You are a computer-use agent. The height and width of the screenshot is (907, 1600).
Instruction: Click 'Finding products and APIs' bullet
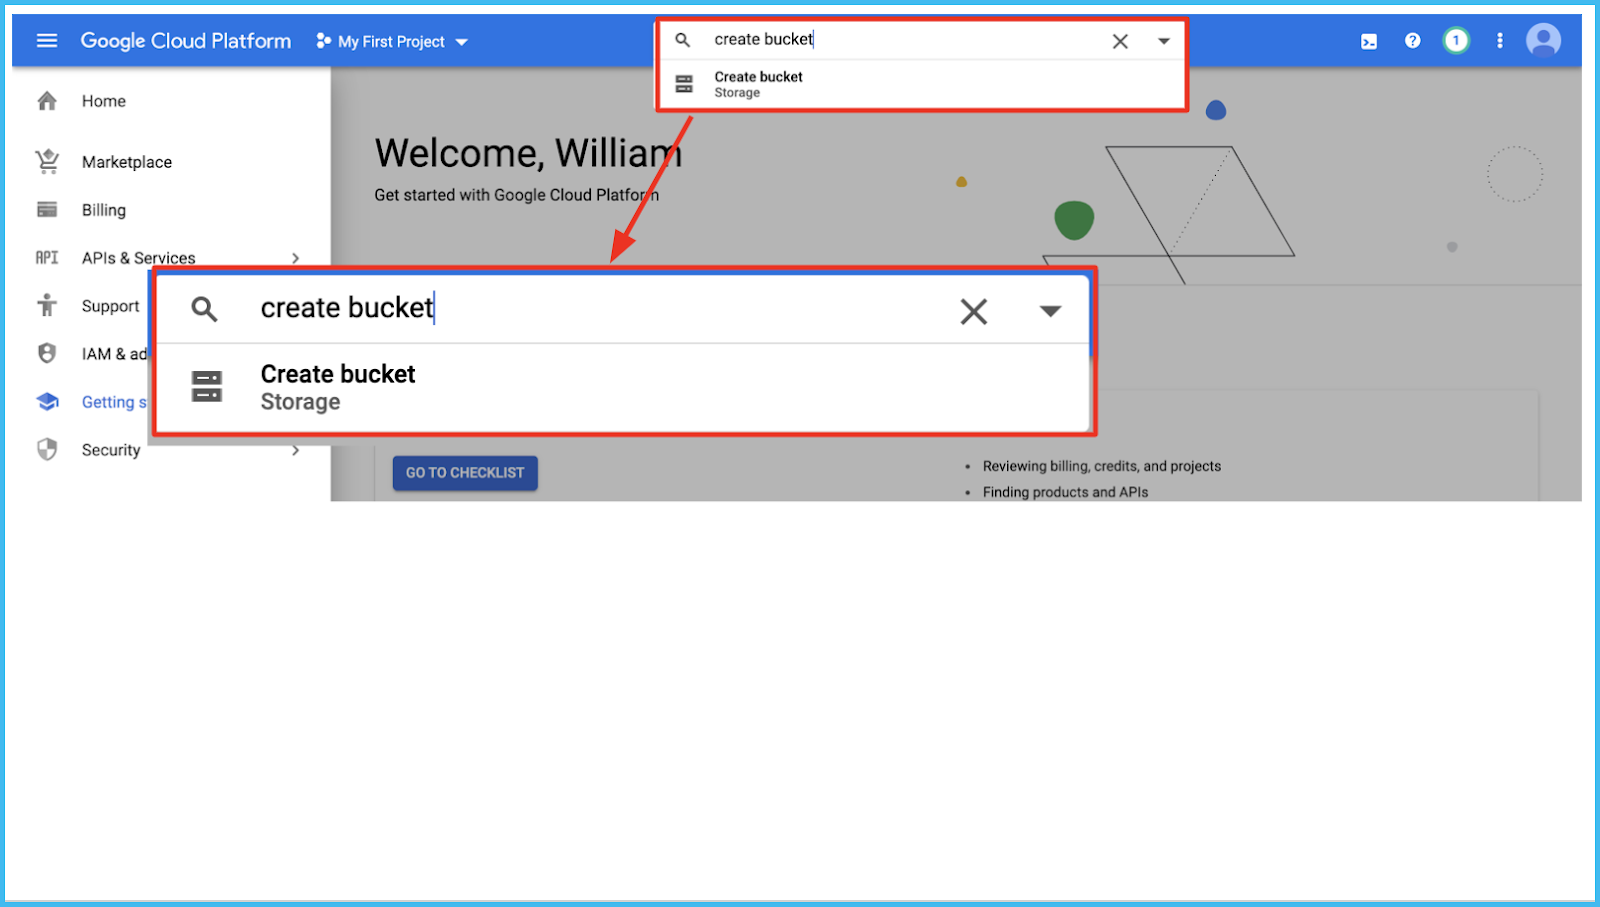pyautogui.click(x=1066, y=492)
